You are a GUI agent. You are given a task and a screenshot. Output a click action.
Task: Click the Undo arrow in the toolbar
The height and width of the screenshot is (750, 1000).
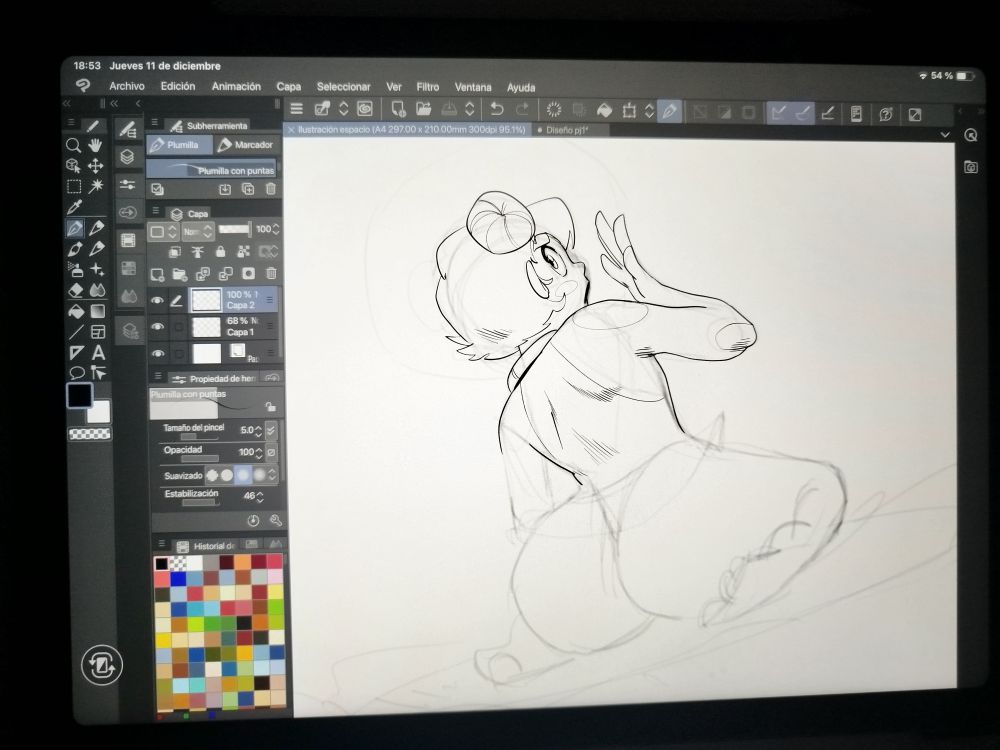(x=498, y=108)
